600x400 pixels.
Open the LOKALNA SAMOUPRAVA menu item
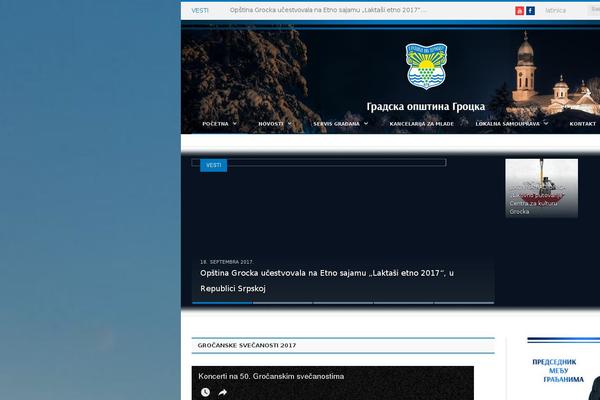(x=507, y=124)
